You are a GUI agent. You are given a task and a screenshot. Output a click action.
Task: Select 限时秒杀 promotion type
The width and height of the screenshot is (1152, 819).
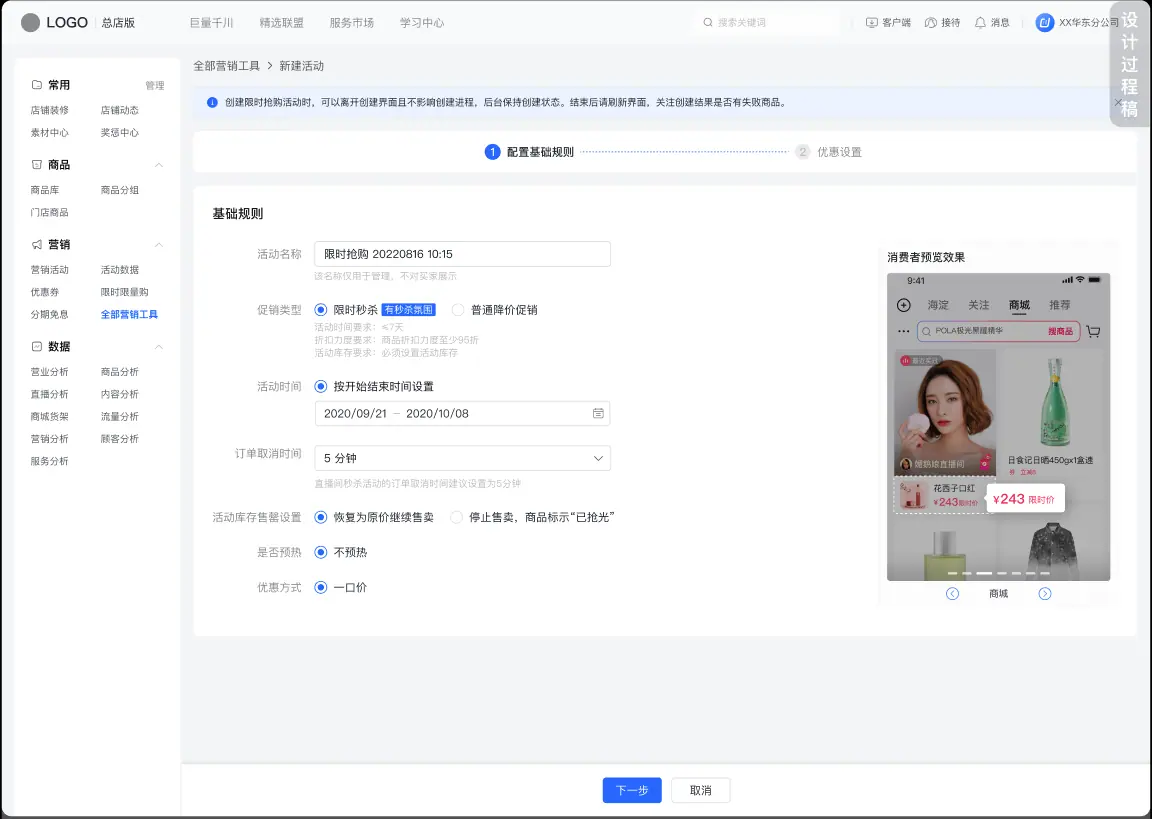(x=320, y=310)
